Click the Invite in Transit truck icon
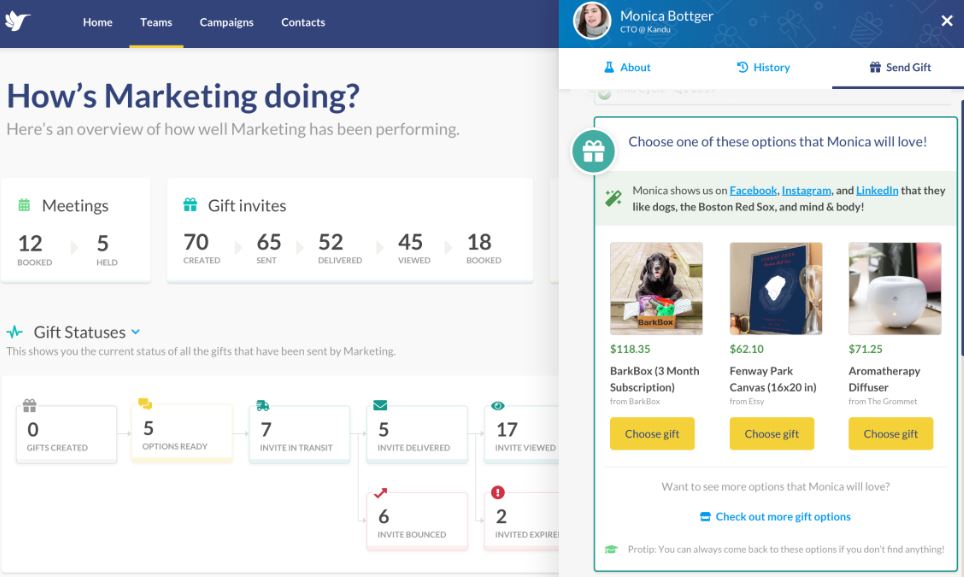The height and width of the screenshot is (577, 964). [x=263, y=406]
